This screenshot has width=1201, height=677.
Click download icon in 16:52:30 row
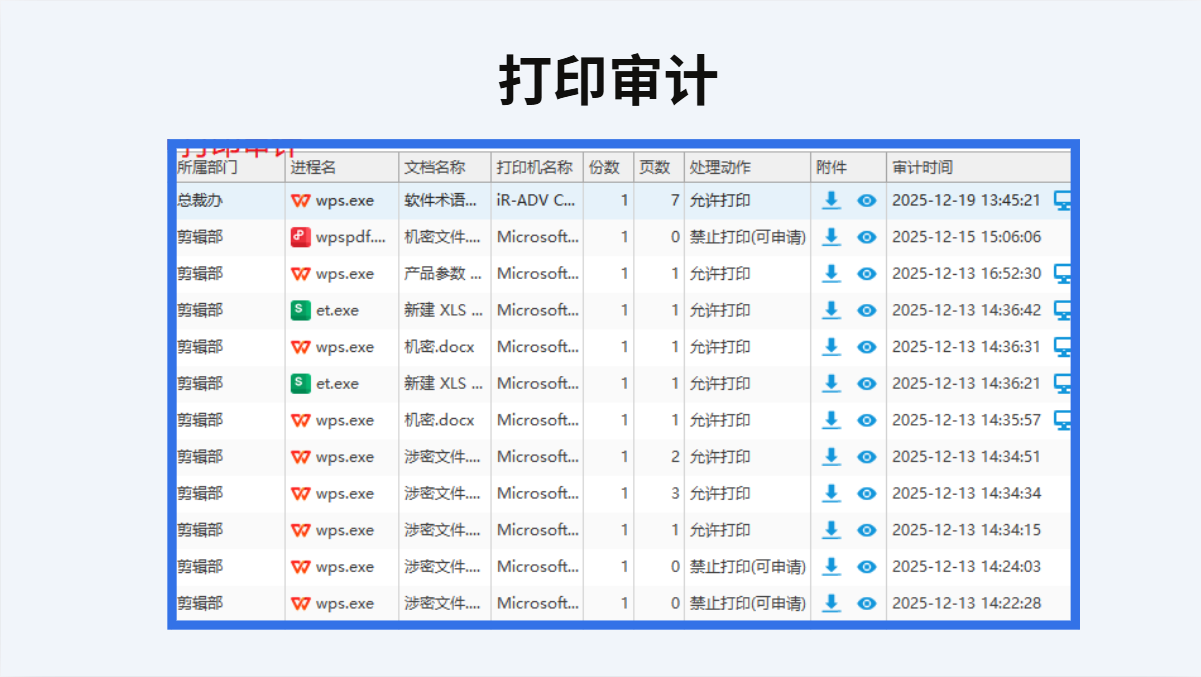point(831,274)
